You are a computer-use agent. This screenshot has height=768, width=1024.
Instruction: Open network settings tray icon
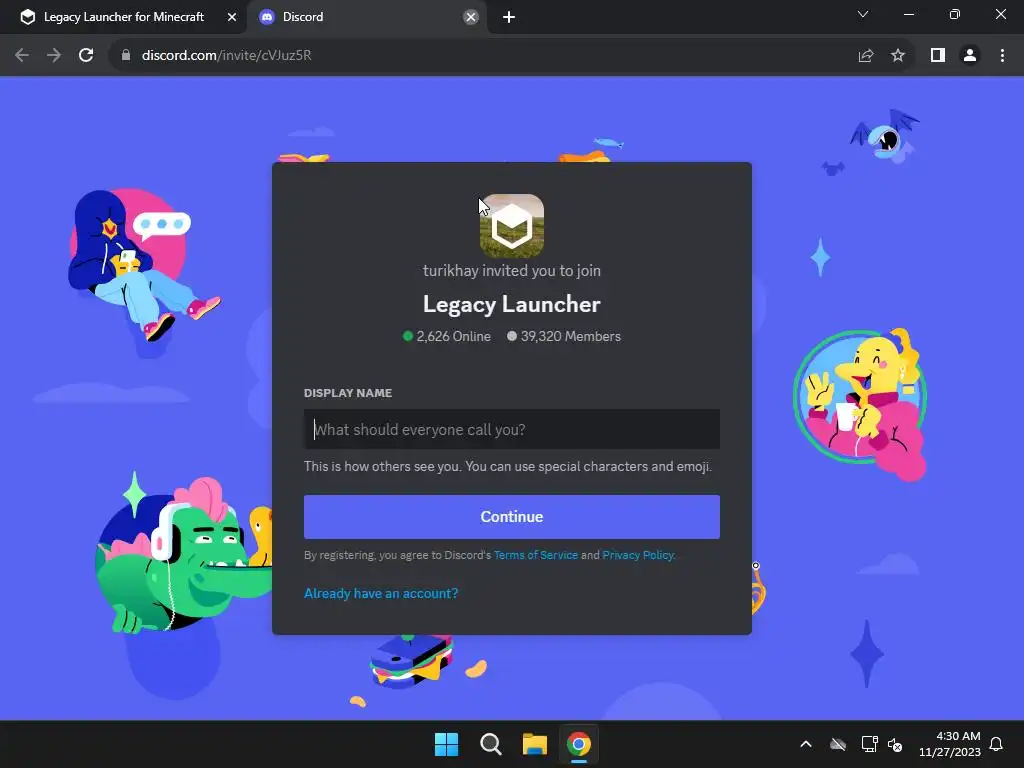pos(869,744)
